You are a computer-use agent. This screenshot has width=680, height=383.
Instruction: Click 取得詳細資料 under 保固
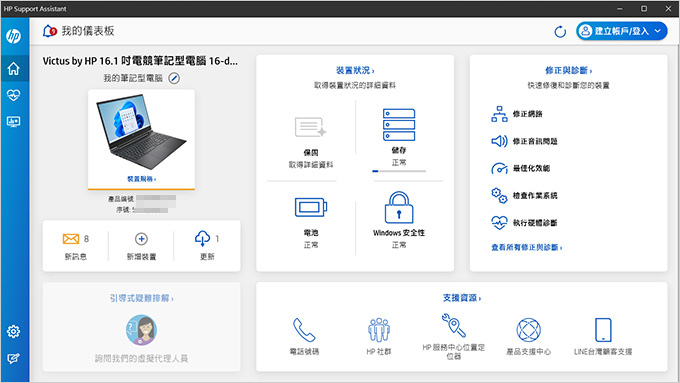click(311, 165)
